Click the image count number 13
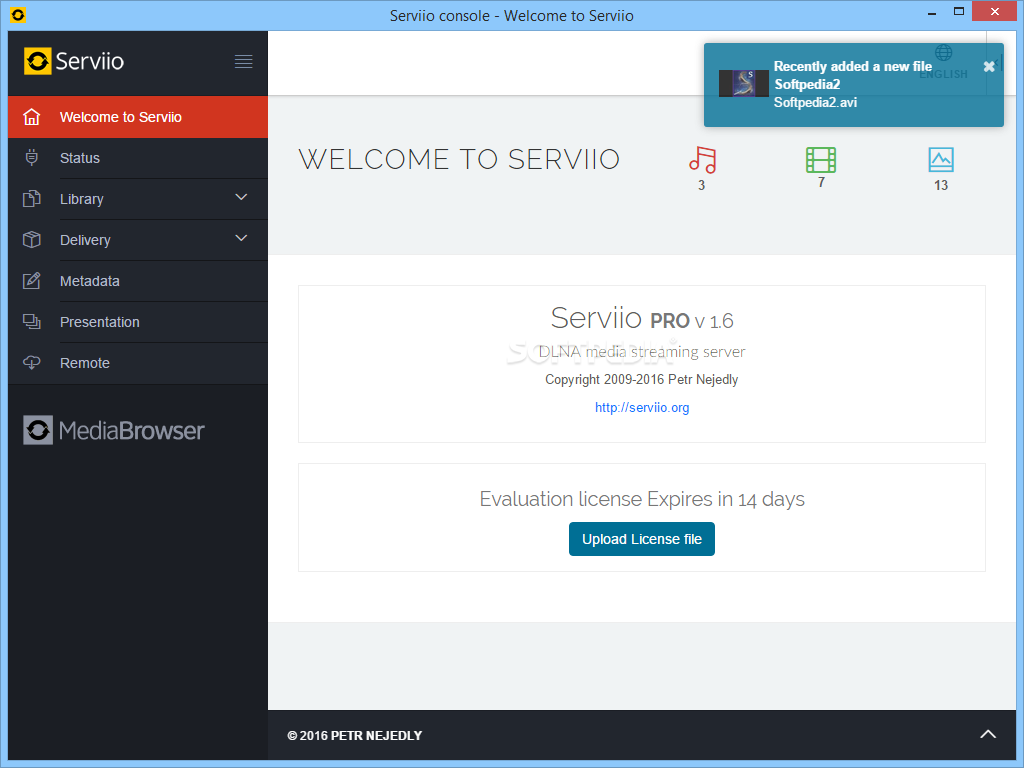The height and width of the screenshot is (768, 1024). pyautogui.click(x=940, y=185)
